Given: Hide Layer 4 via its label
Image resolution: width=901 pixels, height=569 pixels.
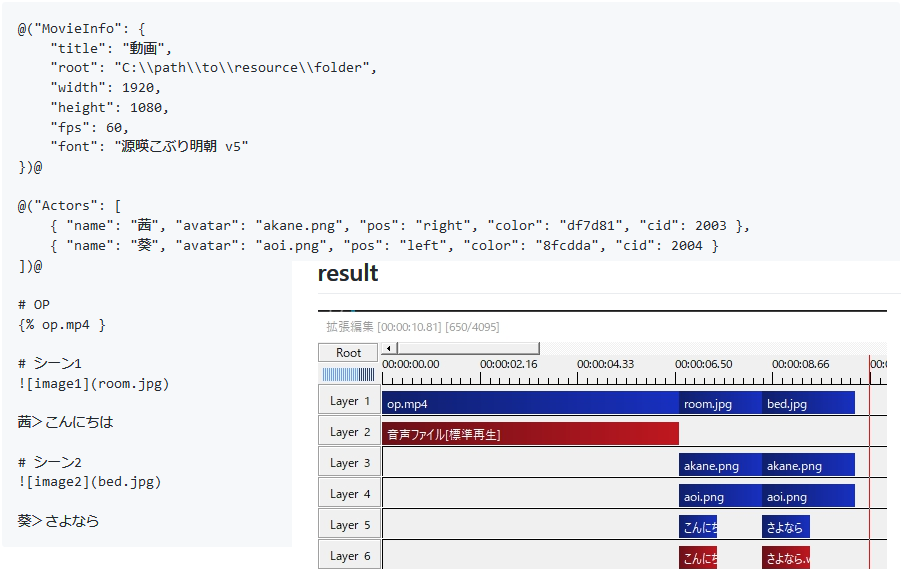Looking at the screenshot, I should (x=349, y=494).
